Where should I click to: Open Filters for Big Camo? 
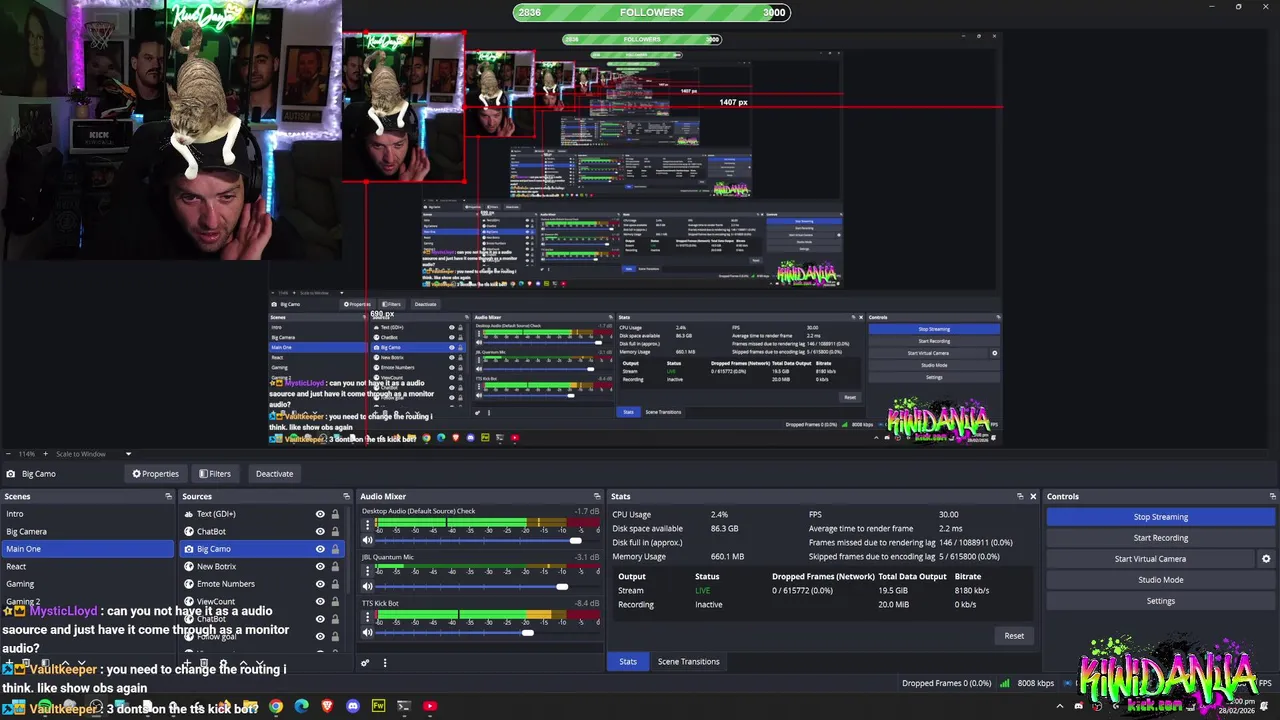pos(214,474)
